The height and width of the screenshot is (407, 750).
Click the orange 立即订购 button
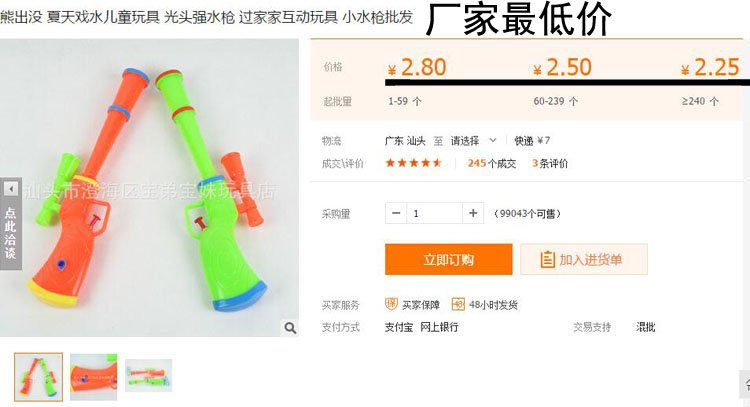click(x=449, y=259)
